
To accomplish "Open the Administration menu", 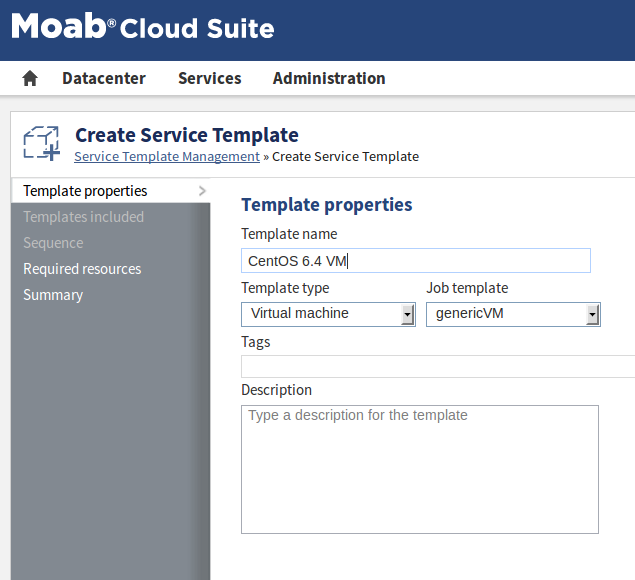I will coord(328,78).
